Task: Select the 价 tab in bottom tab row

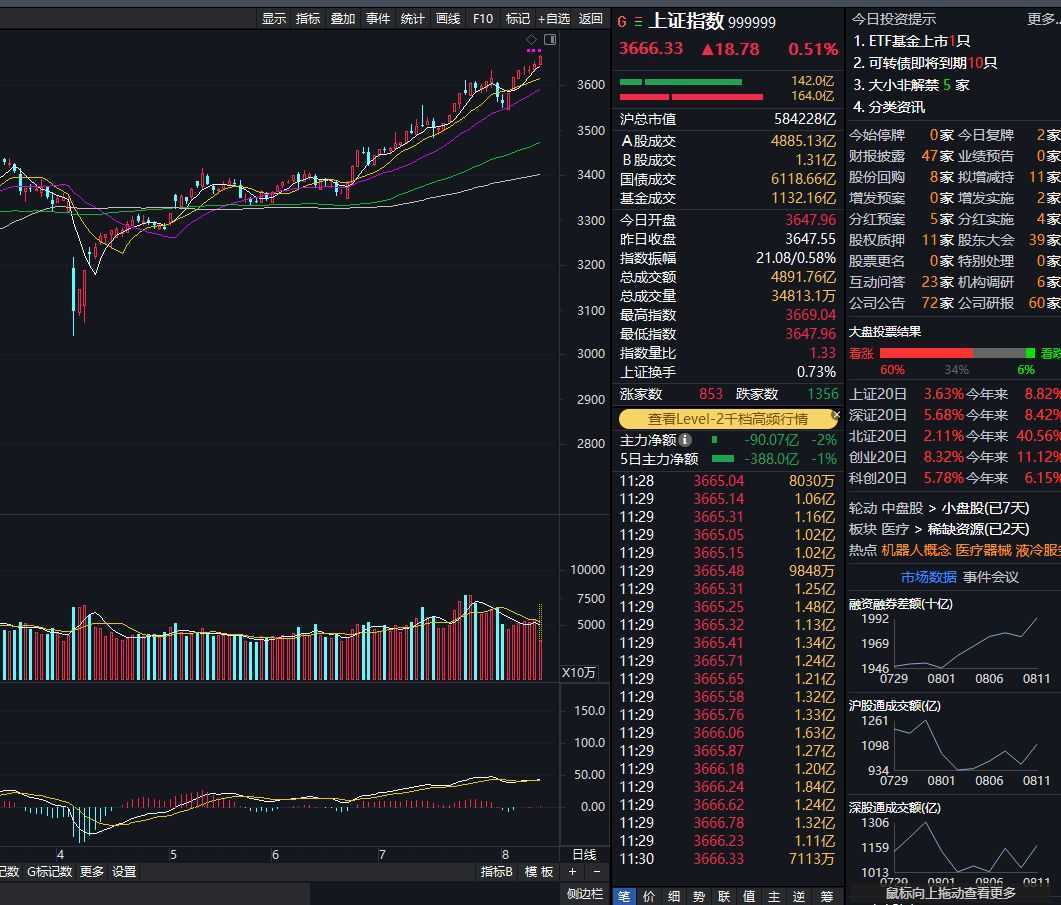Action: 649,896
